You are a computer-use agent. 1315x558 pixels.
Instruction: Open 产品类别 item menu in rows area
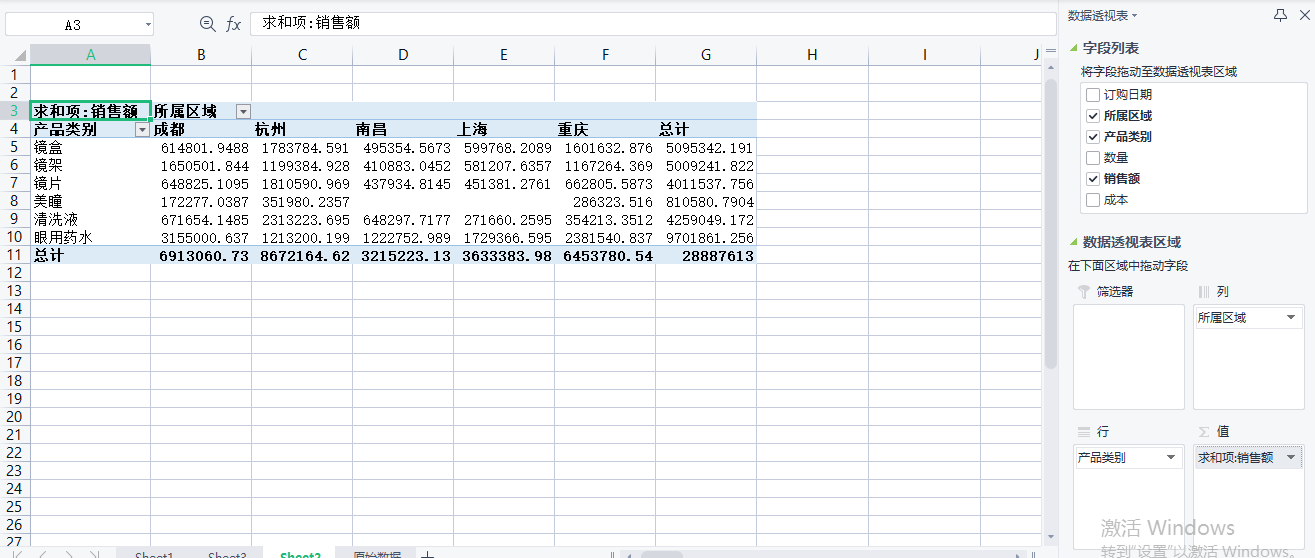(1171, 458)
